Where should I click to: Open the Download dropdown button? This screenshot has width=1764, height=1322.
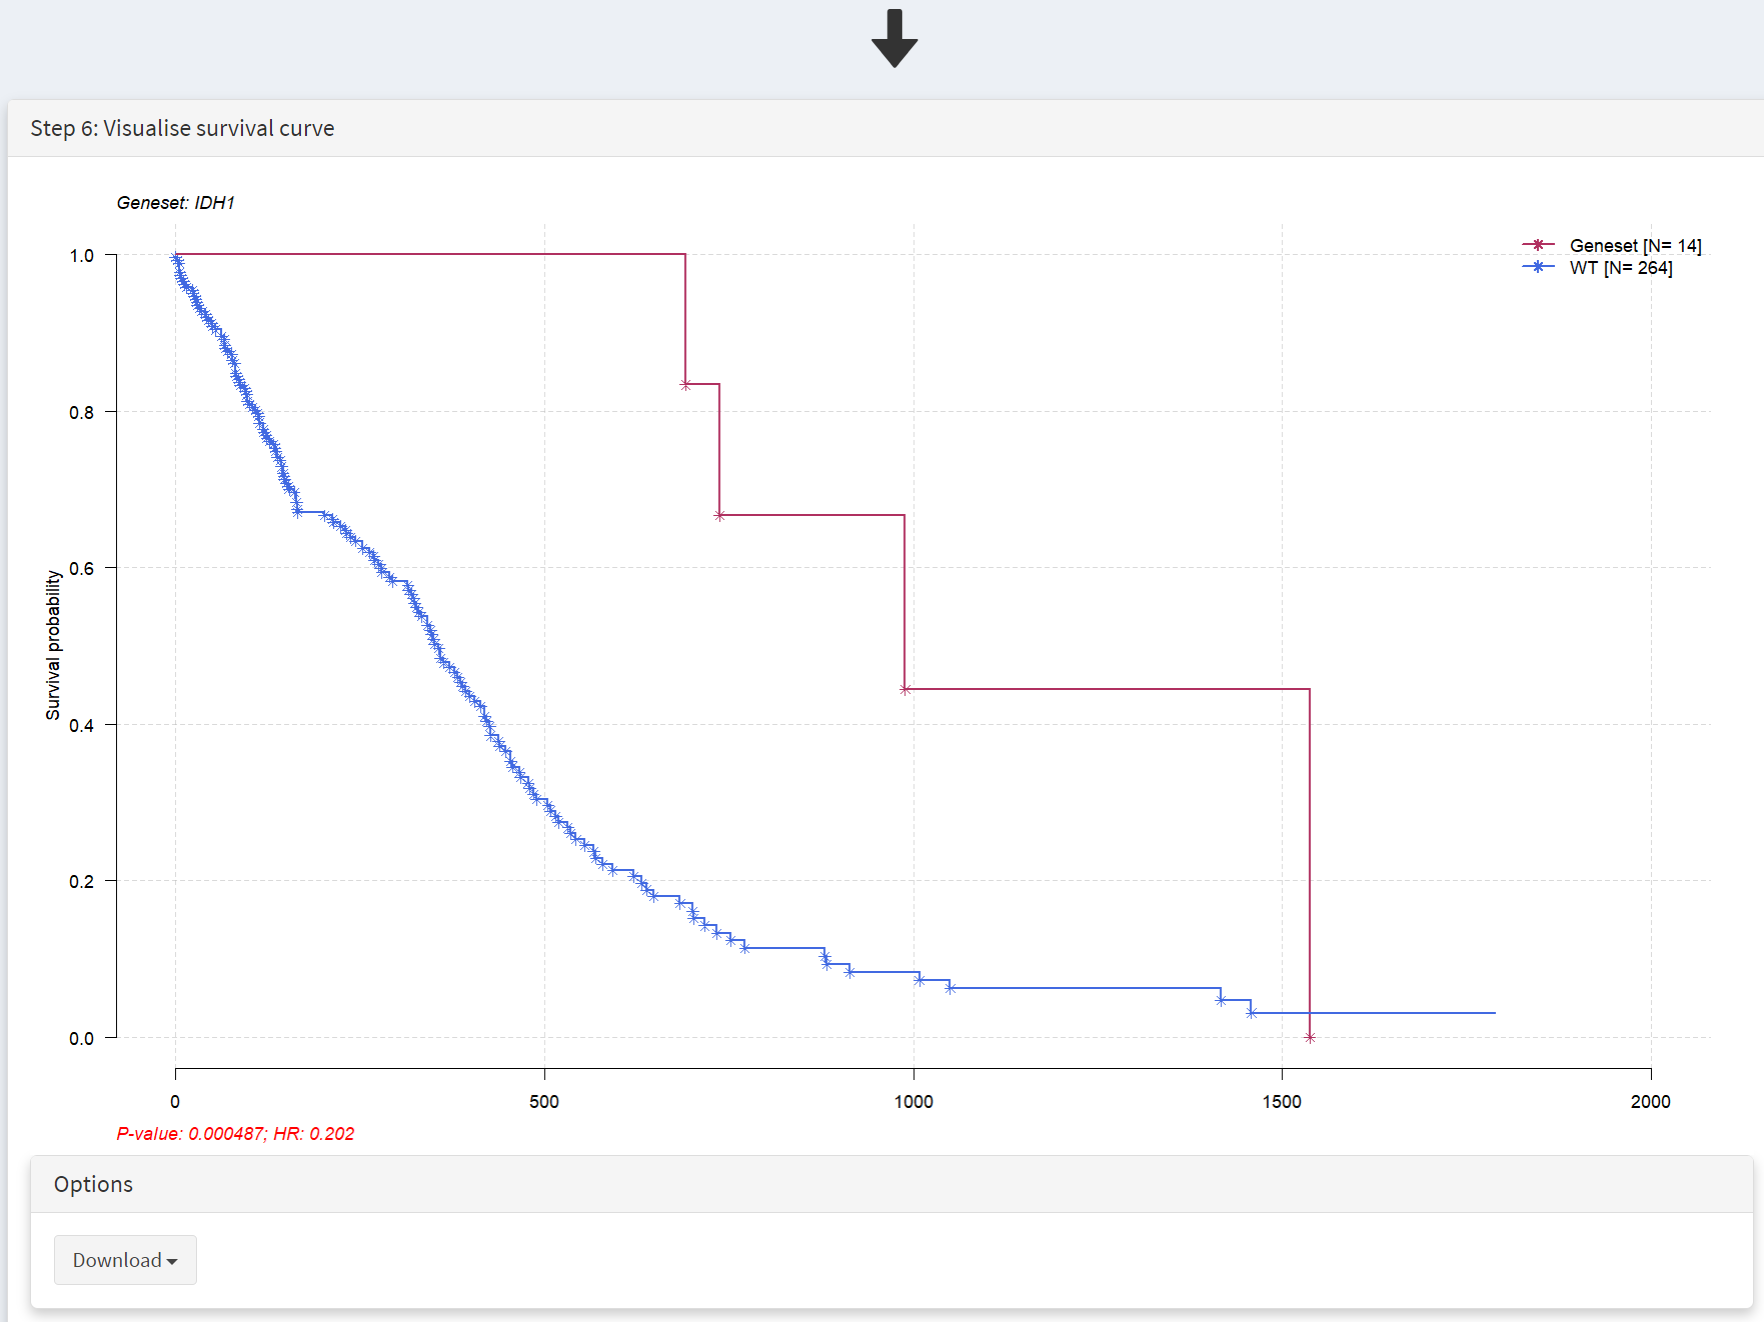pyautogui.click(x=125, y=1260)
